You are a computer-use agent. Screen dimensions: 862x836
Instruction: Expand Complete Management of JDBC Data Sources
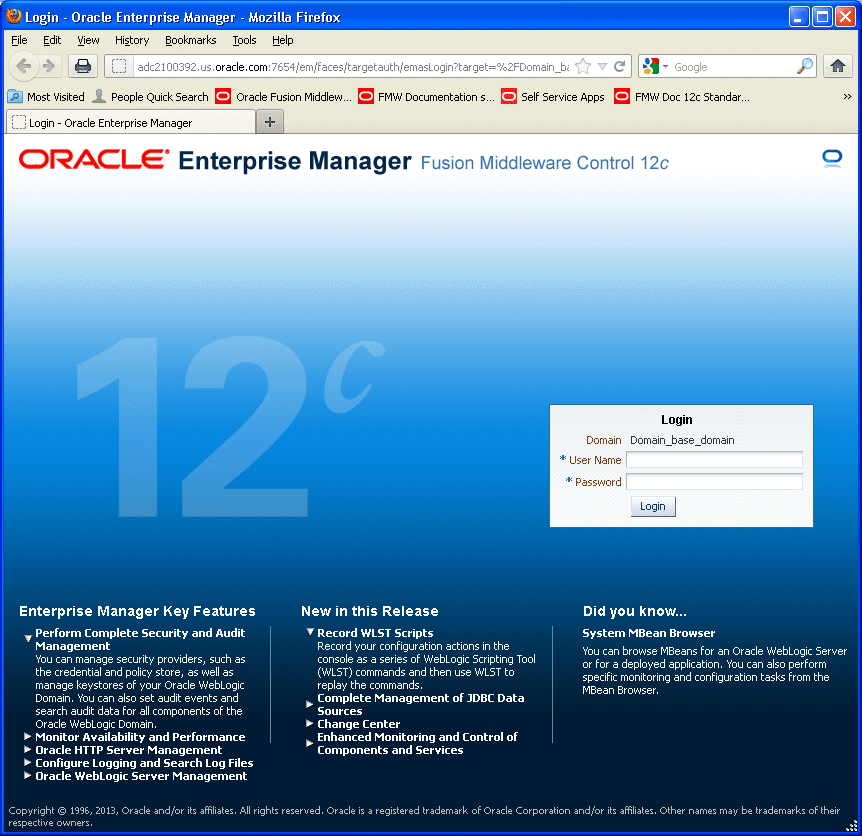click(310, 704)
